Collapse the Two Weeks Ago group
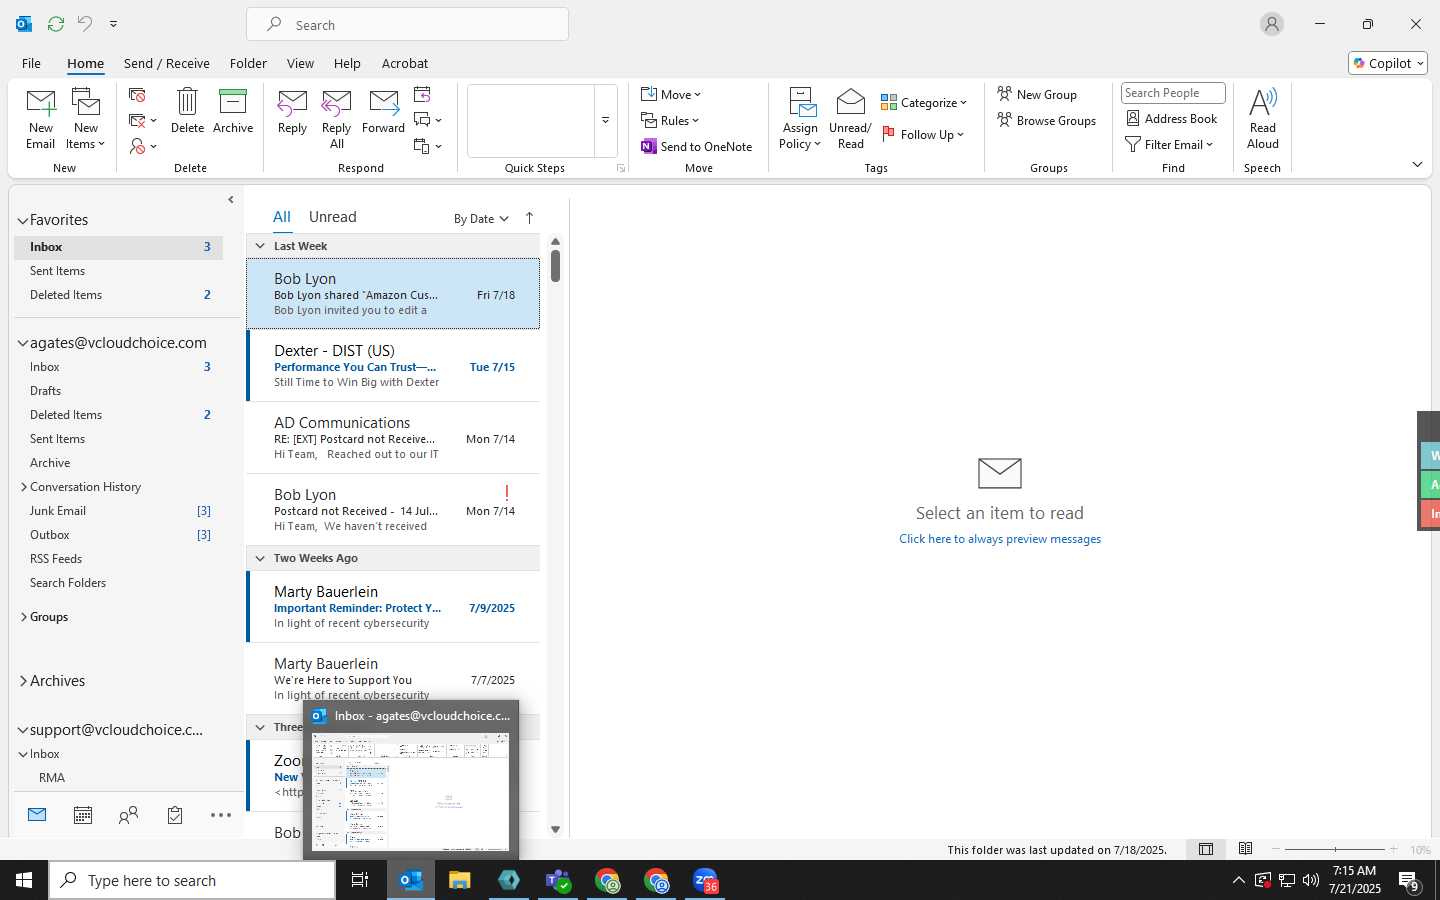 pyautogui.click(x=260, y=558)
